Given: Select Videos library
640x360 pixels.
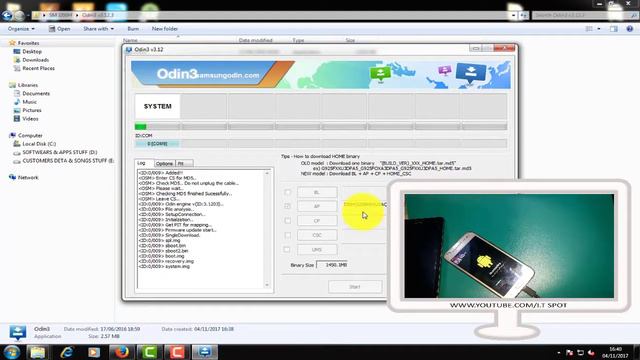Looking at the screenshot, I should 30,119.
